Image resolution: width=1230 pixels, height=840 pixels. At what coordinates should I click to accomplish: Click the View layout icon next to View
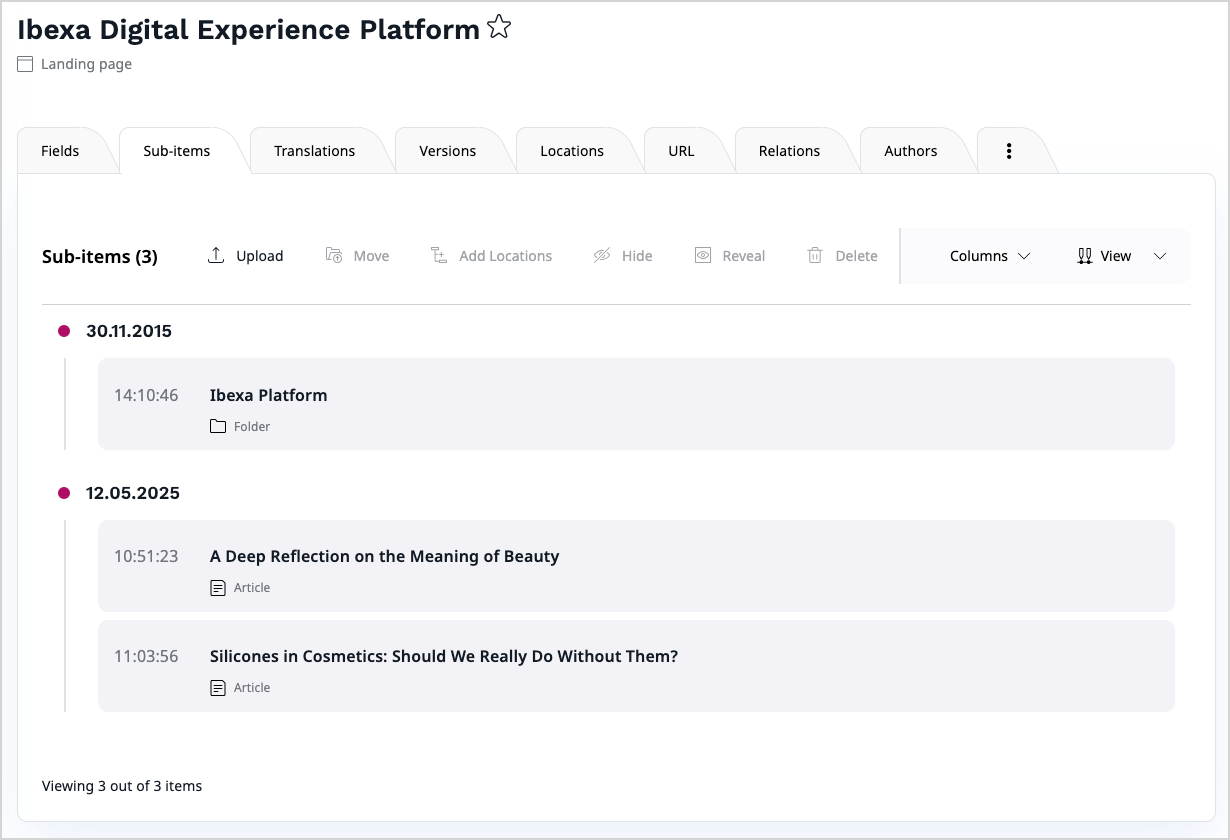tap(1085, 255)
